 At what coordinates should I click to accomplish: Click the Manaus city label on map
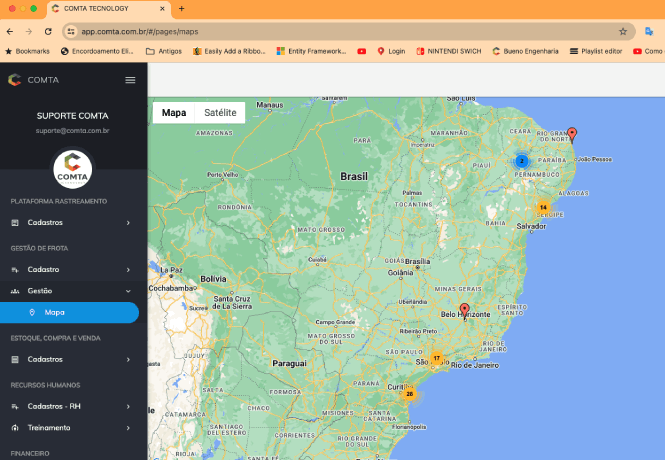269,105
